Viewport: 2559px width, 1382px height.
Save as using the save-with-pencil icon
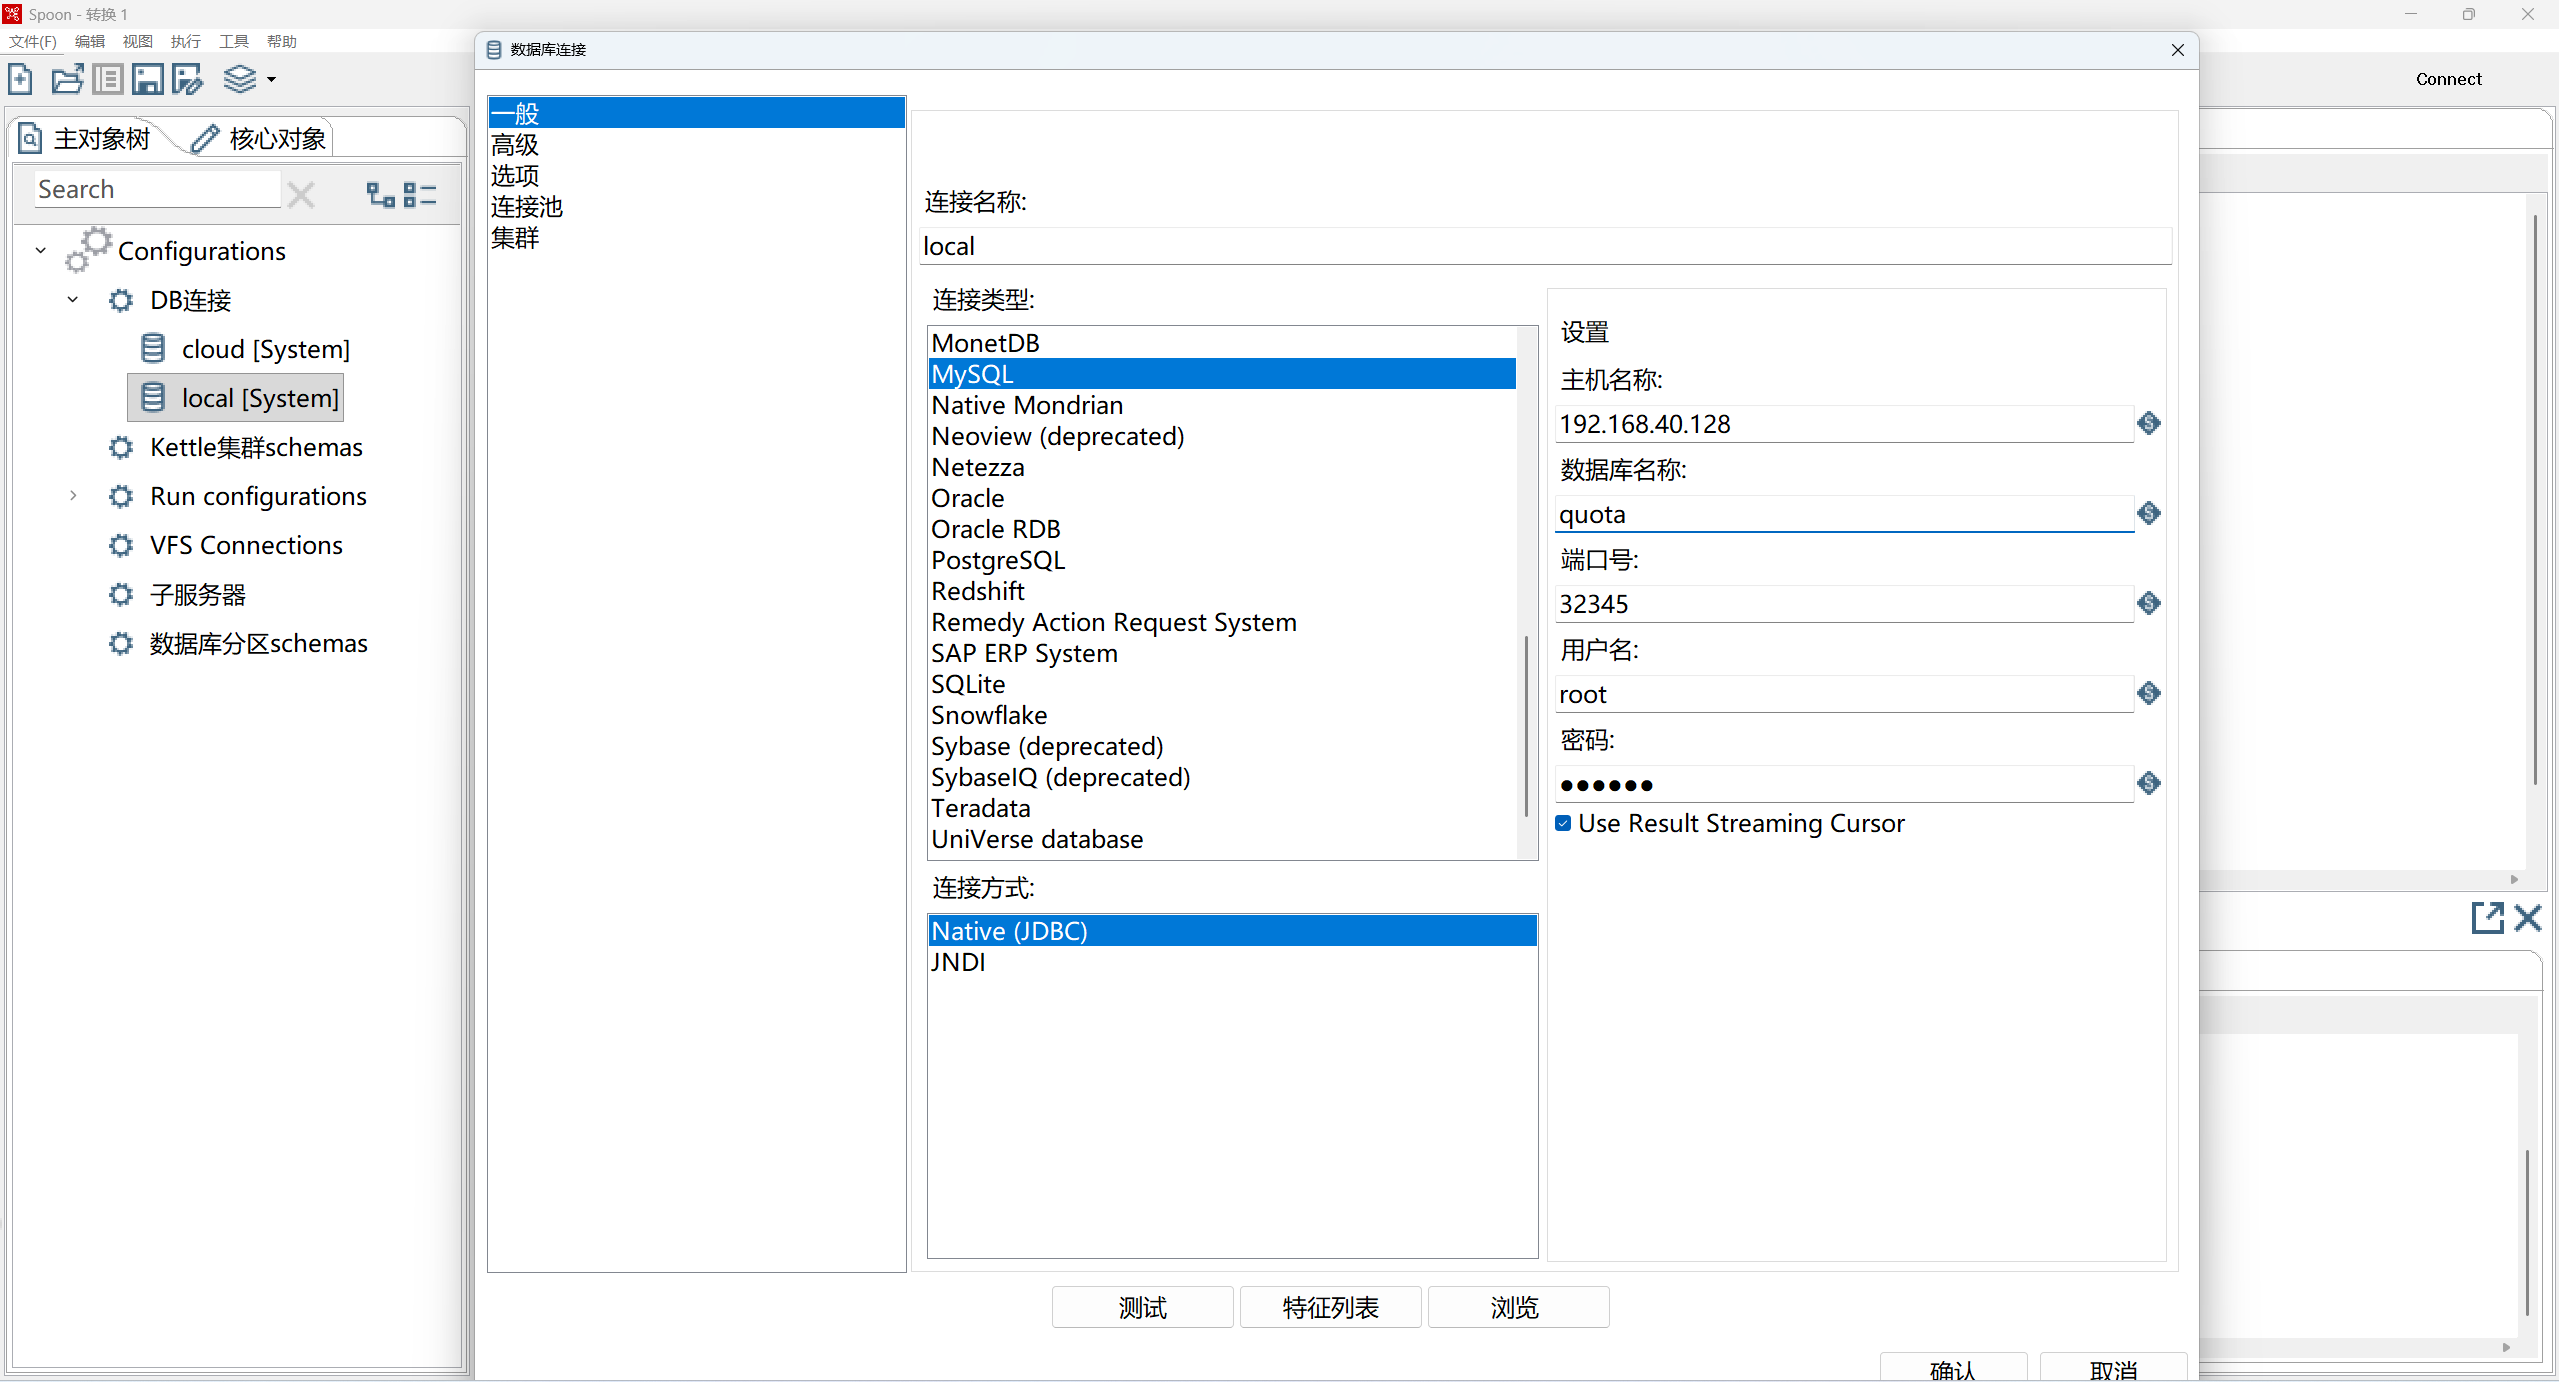point(187,79)
